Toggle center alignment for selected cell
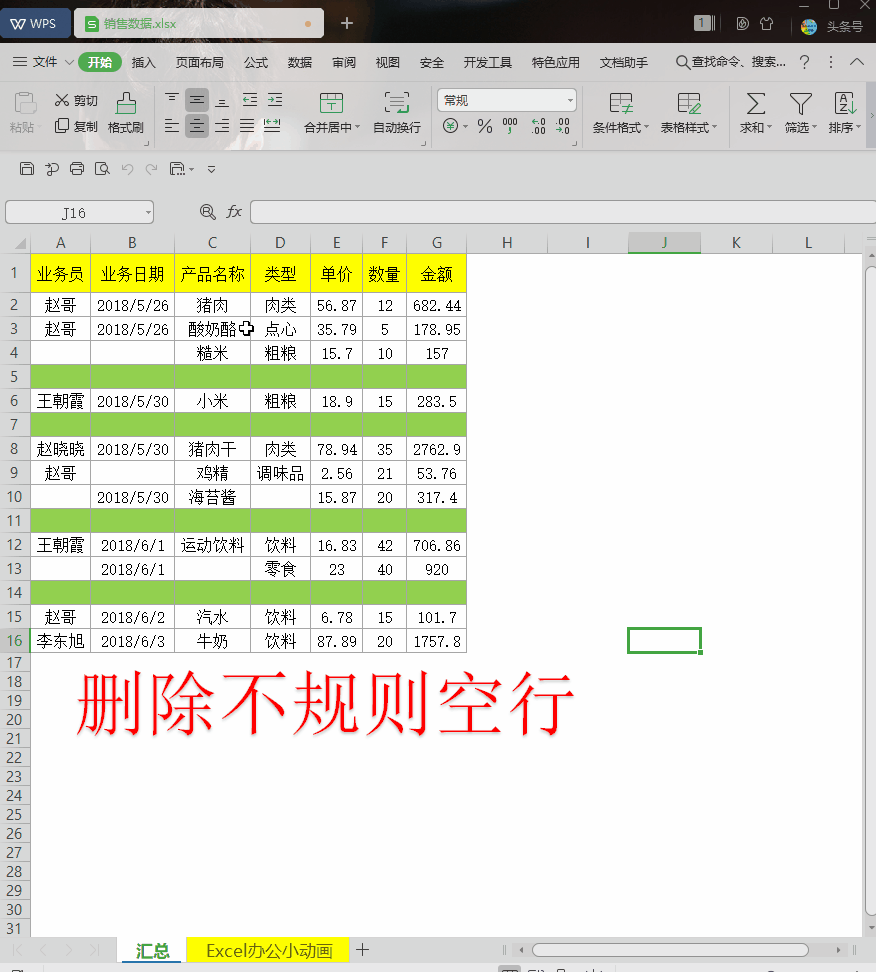876x972 pixels. (x=196, y=125)
